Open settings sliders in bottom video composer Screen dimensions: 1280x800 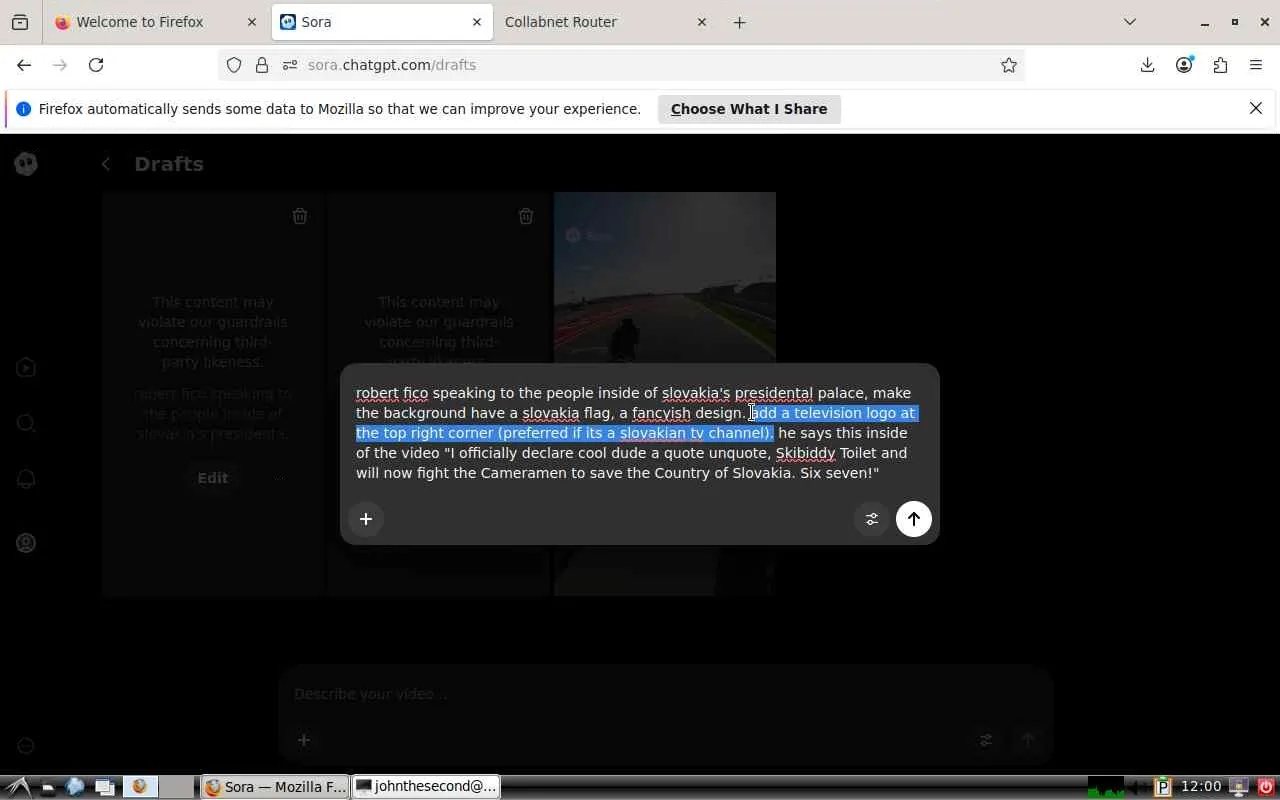pyautogui.click(x=986, y=740)
